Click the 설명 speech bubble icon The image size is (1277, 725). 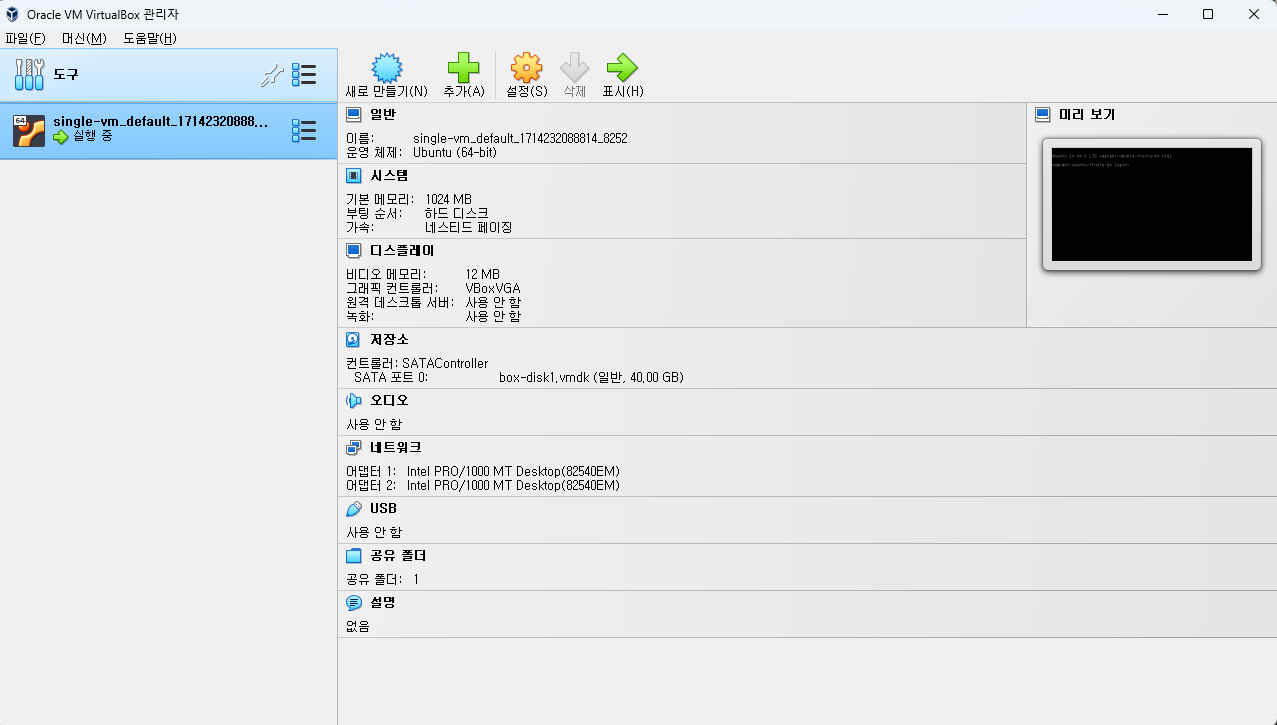(x=353, y=603)
